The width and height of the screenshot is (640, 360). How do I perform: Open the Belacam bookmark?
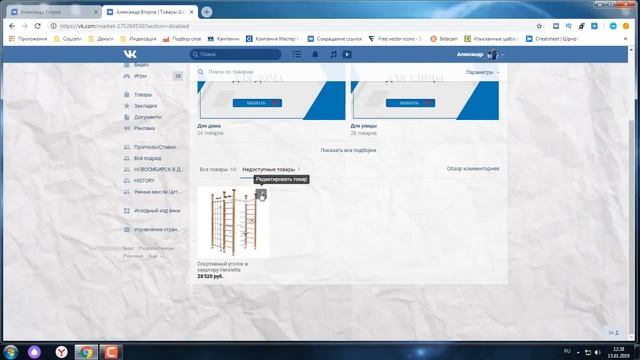click(444, 39)
